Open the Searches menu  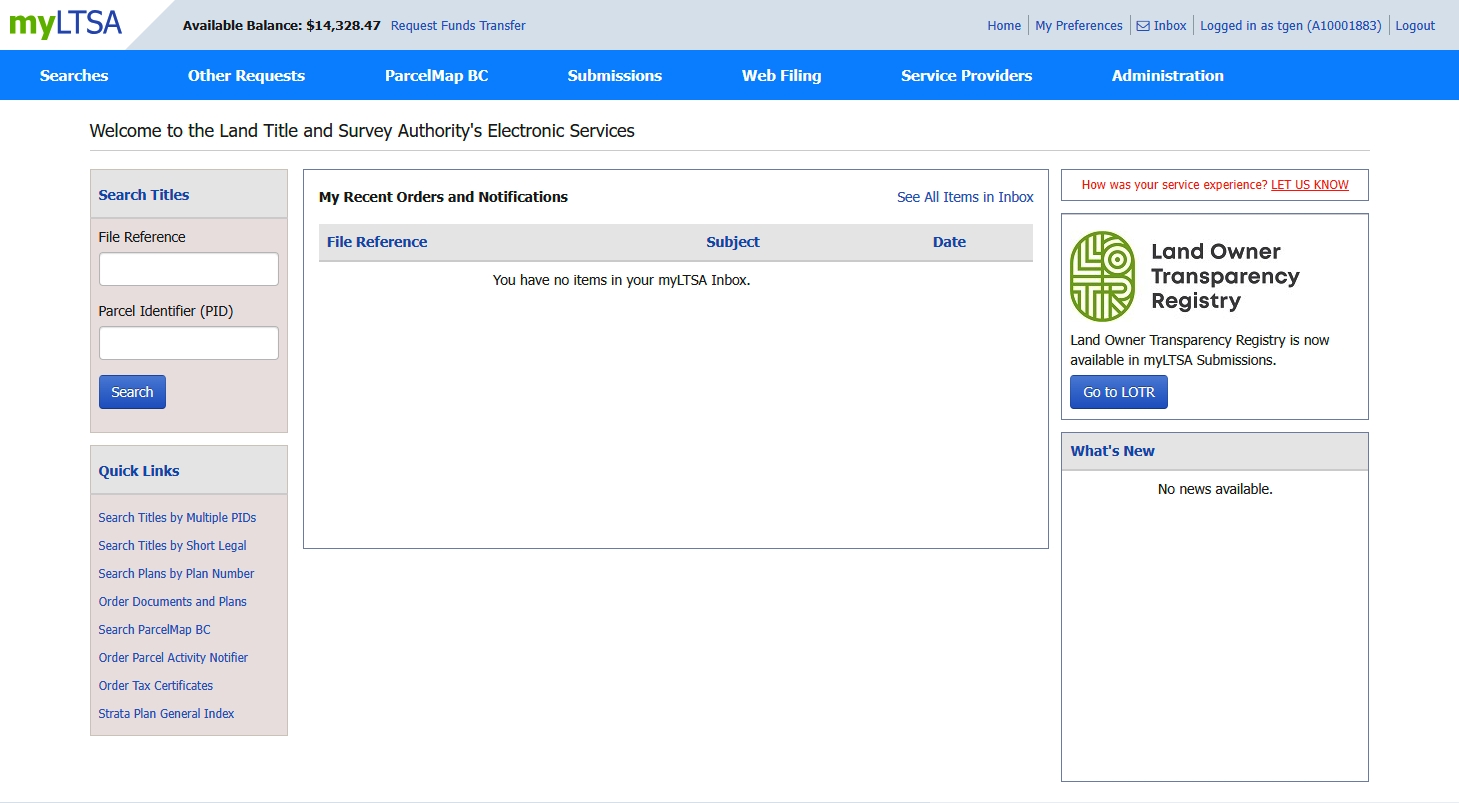click(74, 75)
